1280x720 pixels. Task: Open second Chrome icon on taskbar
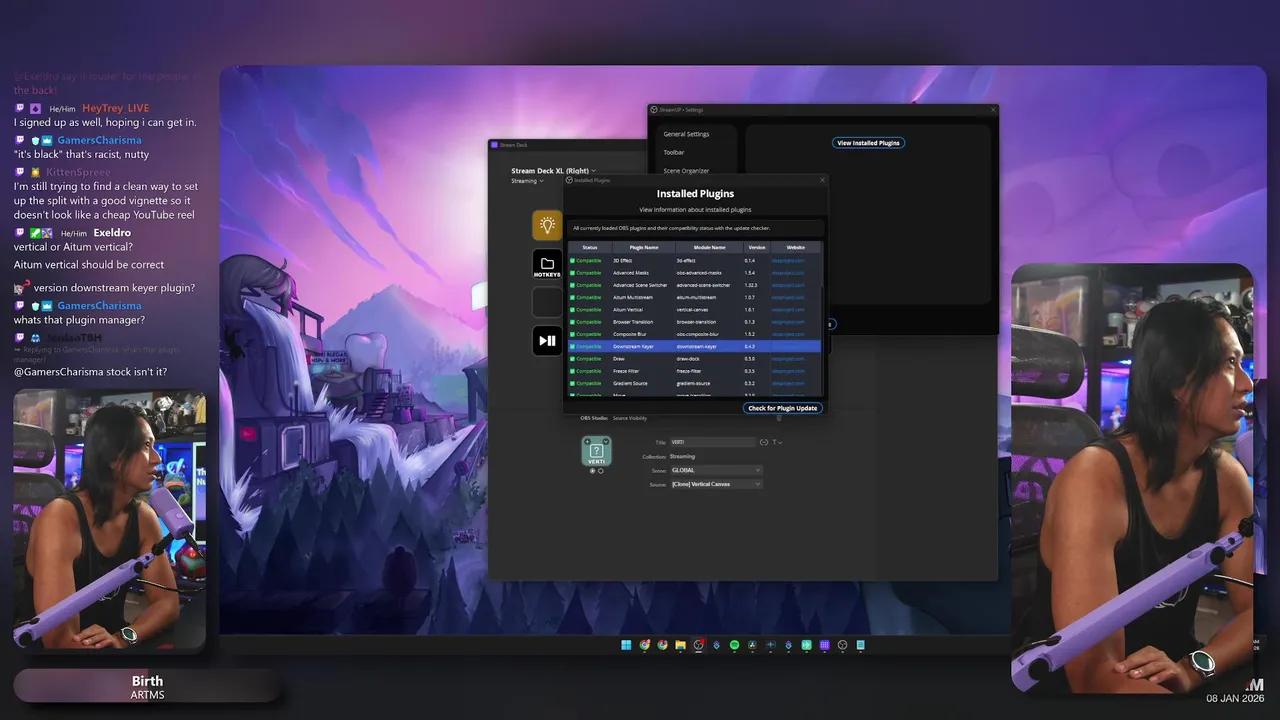pyautogui.click(x=662, y=645)
